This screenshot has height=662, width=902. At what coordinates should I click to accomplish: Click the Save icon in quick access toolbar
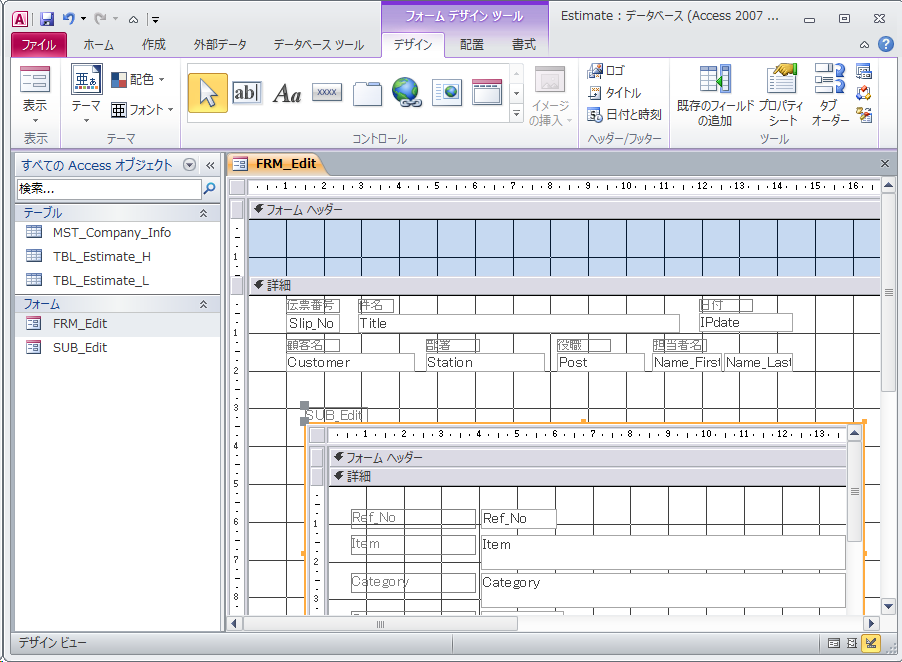coord(47,19)
